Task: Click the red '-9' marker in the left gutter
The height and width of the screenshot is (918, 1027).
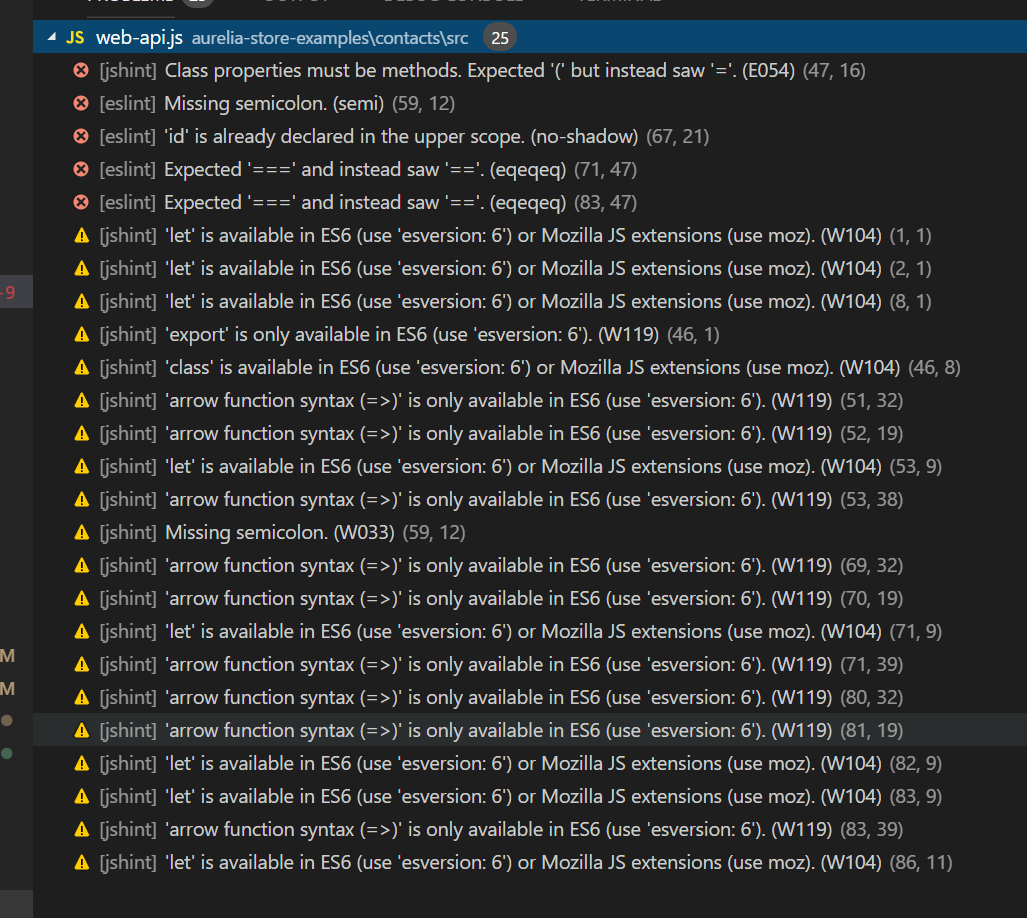Action: pyautogui.click(x=12, y=292)
